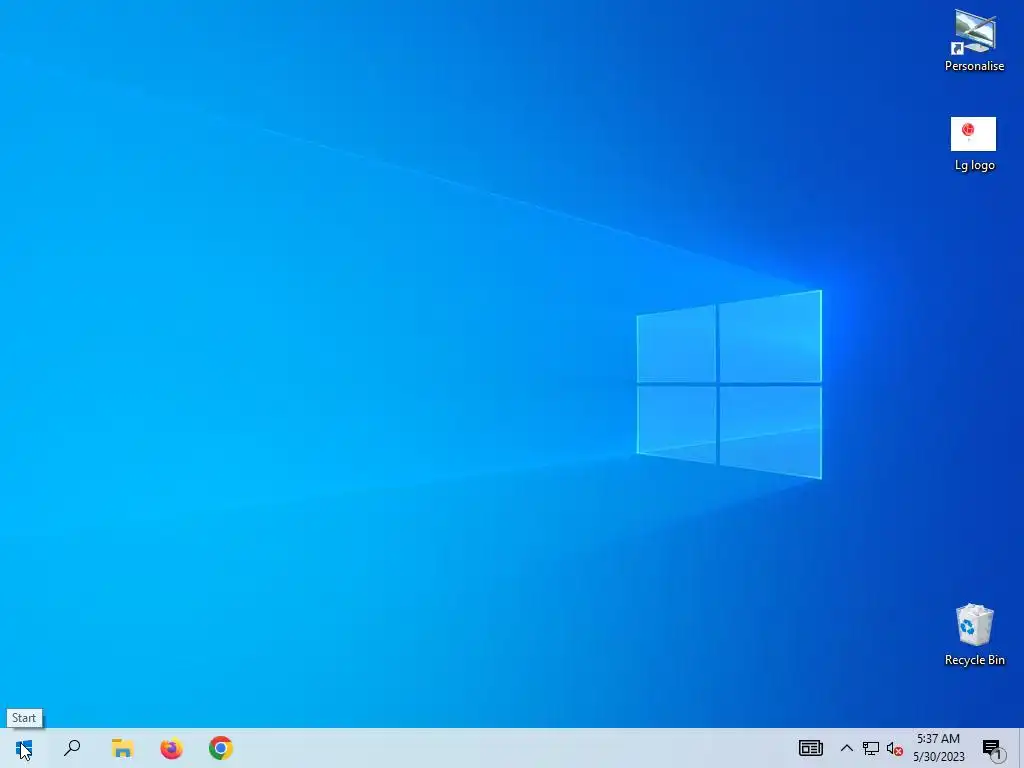Launch Google Chrome from taskbar
Image resolution: width=1024 pixels, height=768 pixels.
click(221, 748)
